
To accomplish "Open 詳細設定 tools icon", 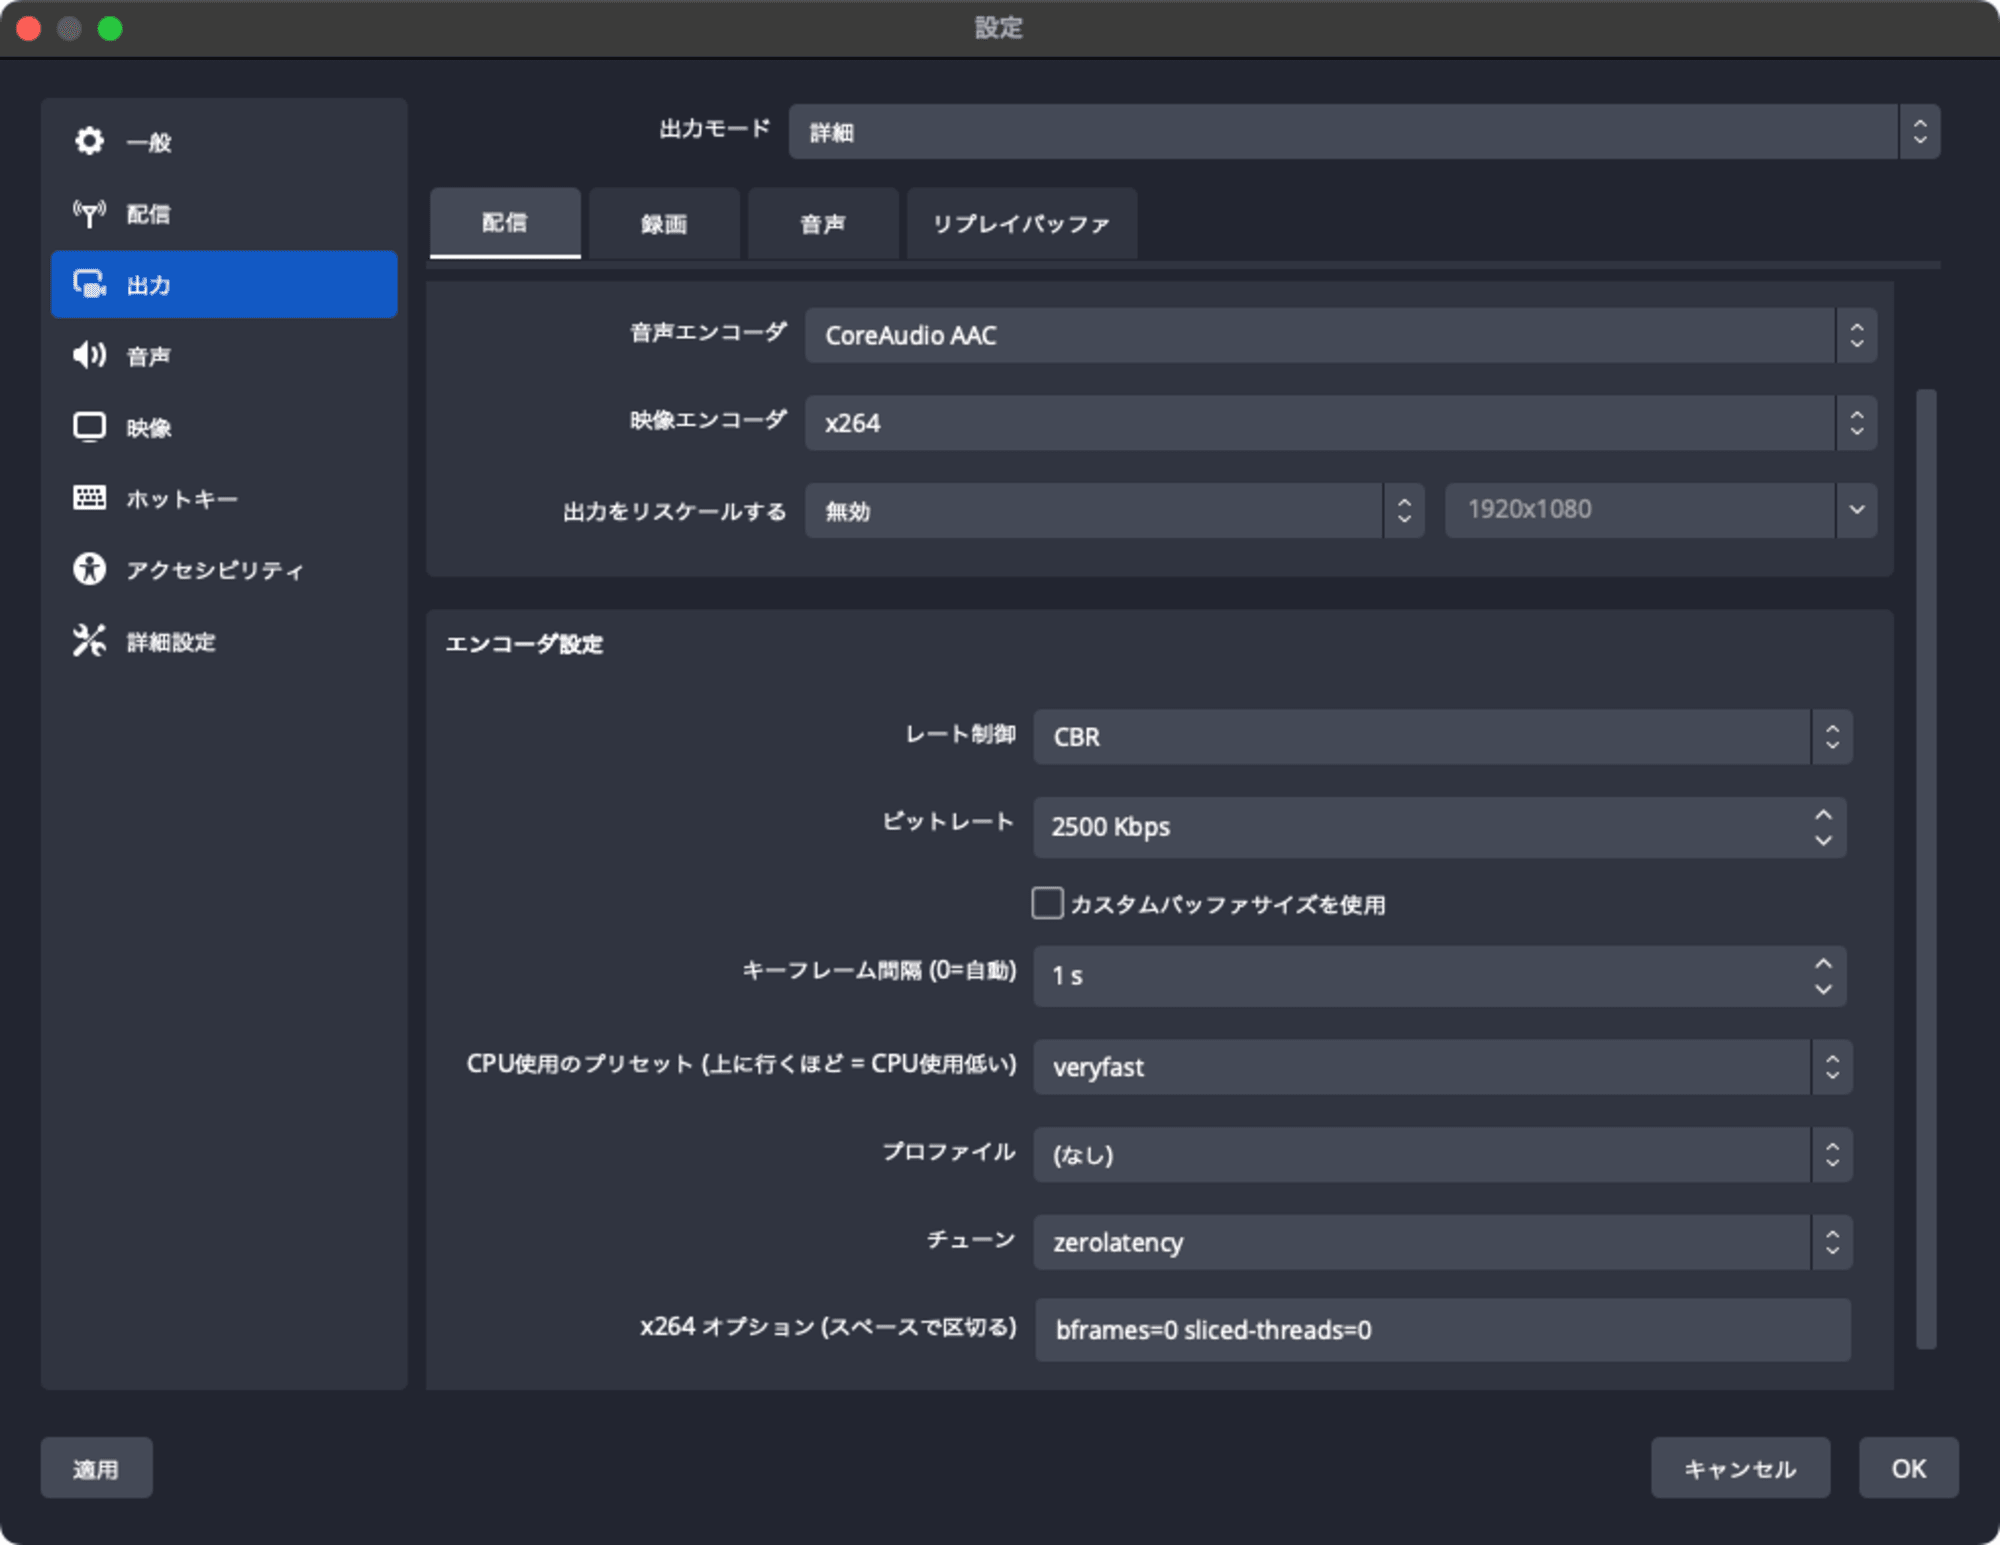I will point(89,641).
